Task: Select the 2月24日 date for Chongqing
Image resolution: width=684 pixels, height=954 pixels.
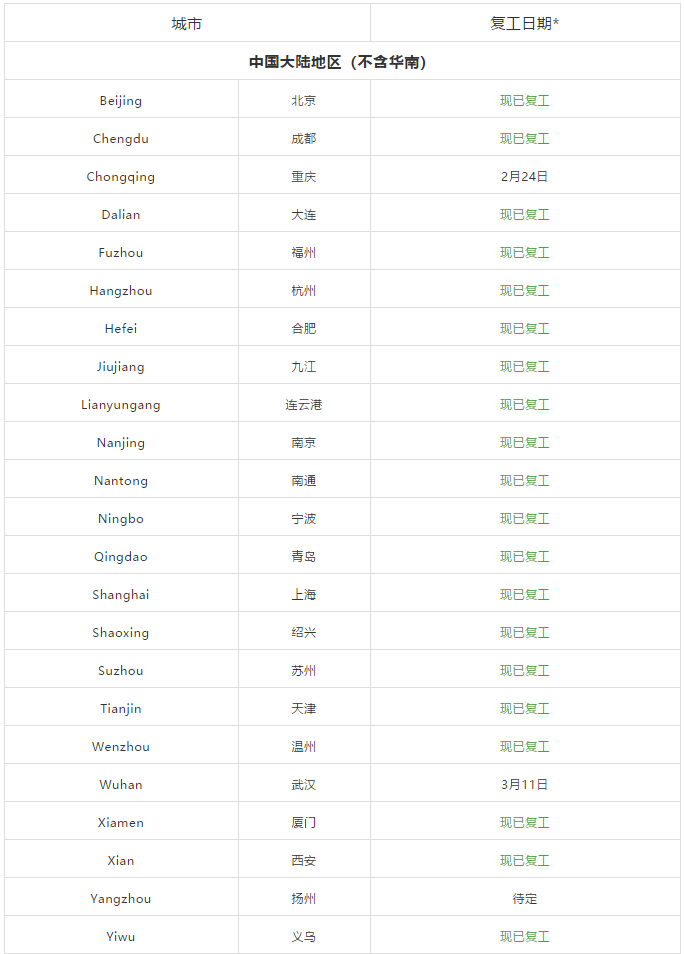Action: pyautogui.click(x=525, y=177)
